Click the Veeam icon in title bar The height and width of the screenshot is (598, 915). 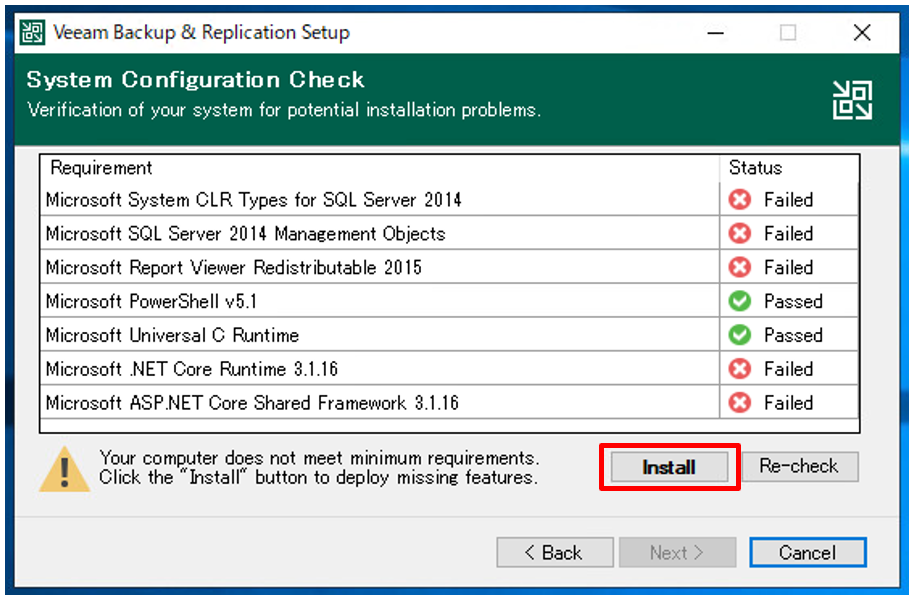pyautogui.click(x=32, y=32)
